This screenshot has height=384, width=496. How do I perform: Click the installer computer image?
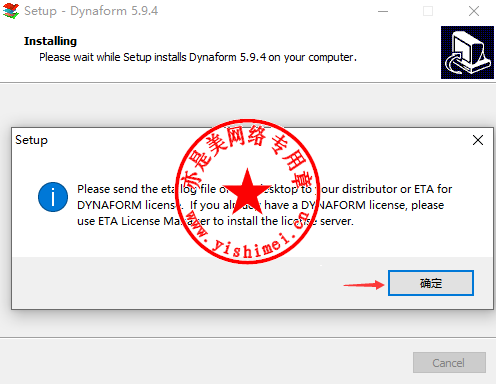pyautogui.click(x=467, y=52)
